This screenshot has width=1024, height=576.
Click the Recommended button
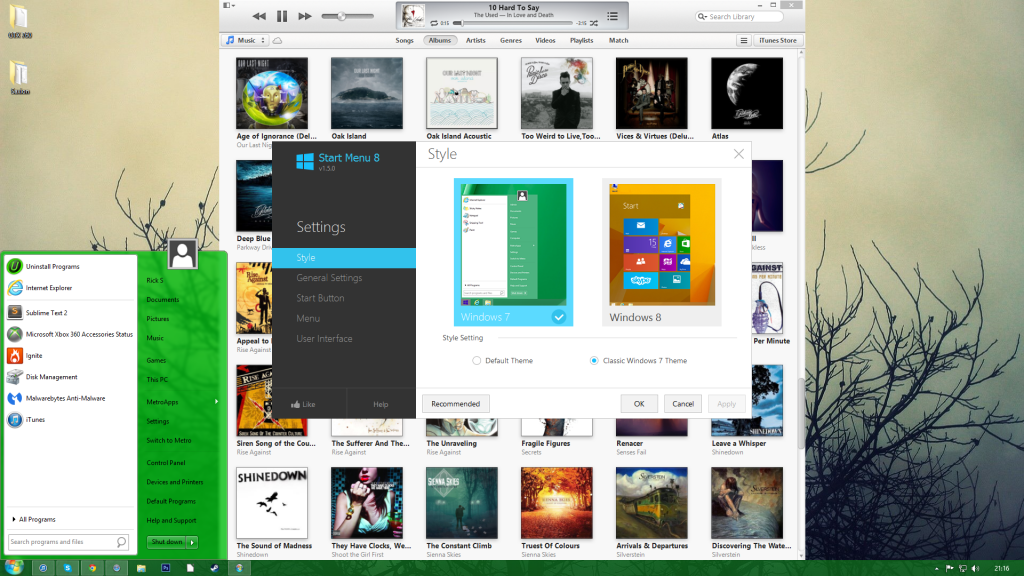point(455,404)
